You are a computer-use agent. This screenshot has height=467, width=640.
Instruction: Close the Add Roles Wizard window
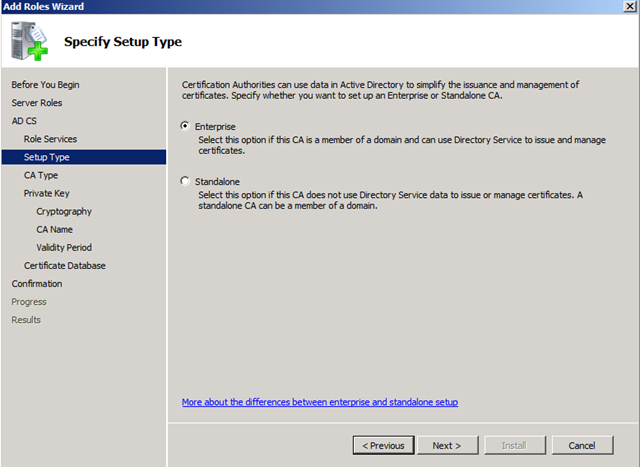[630, 6]
